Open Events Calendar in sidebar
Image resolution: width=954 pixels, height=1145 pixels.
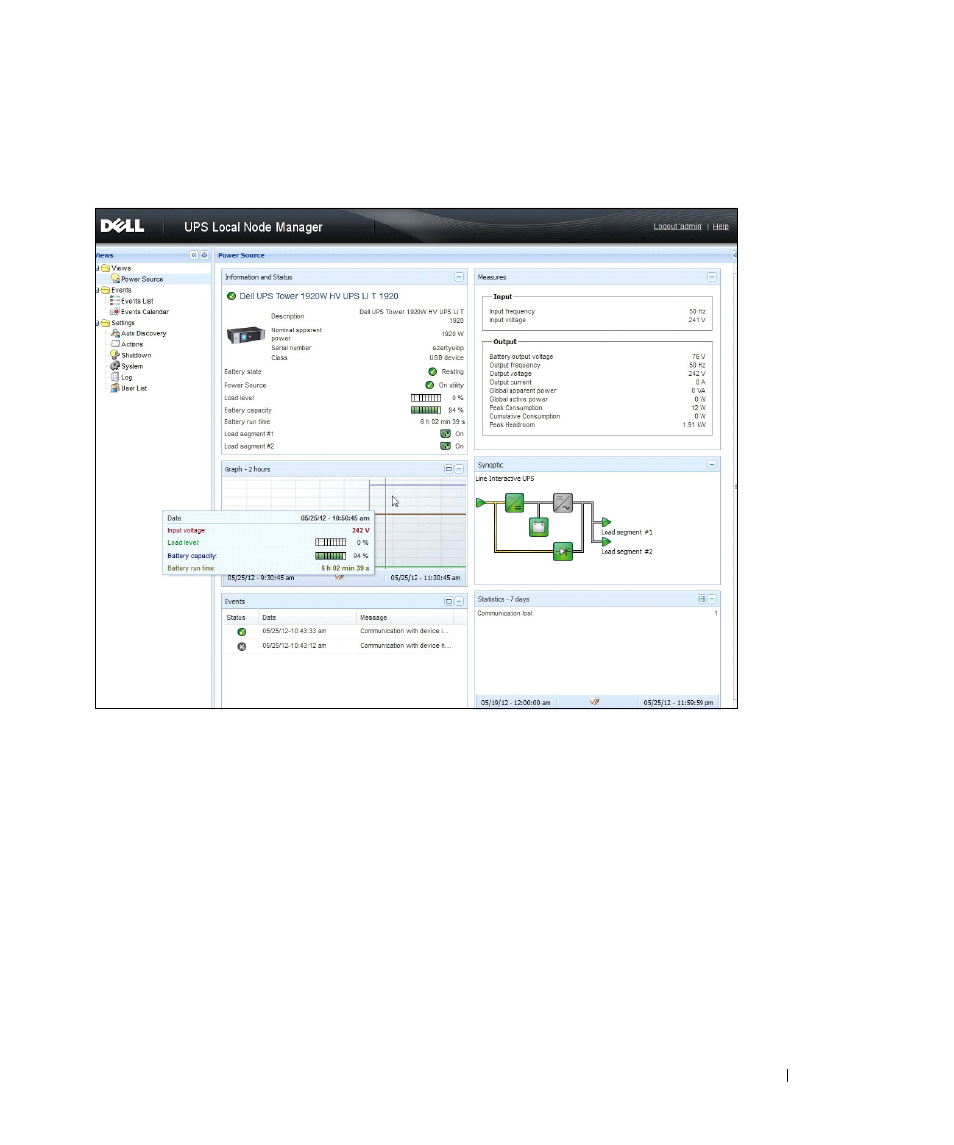145,312
